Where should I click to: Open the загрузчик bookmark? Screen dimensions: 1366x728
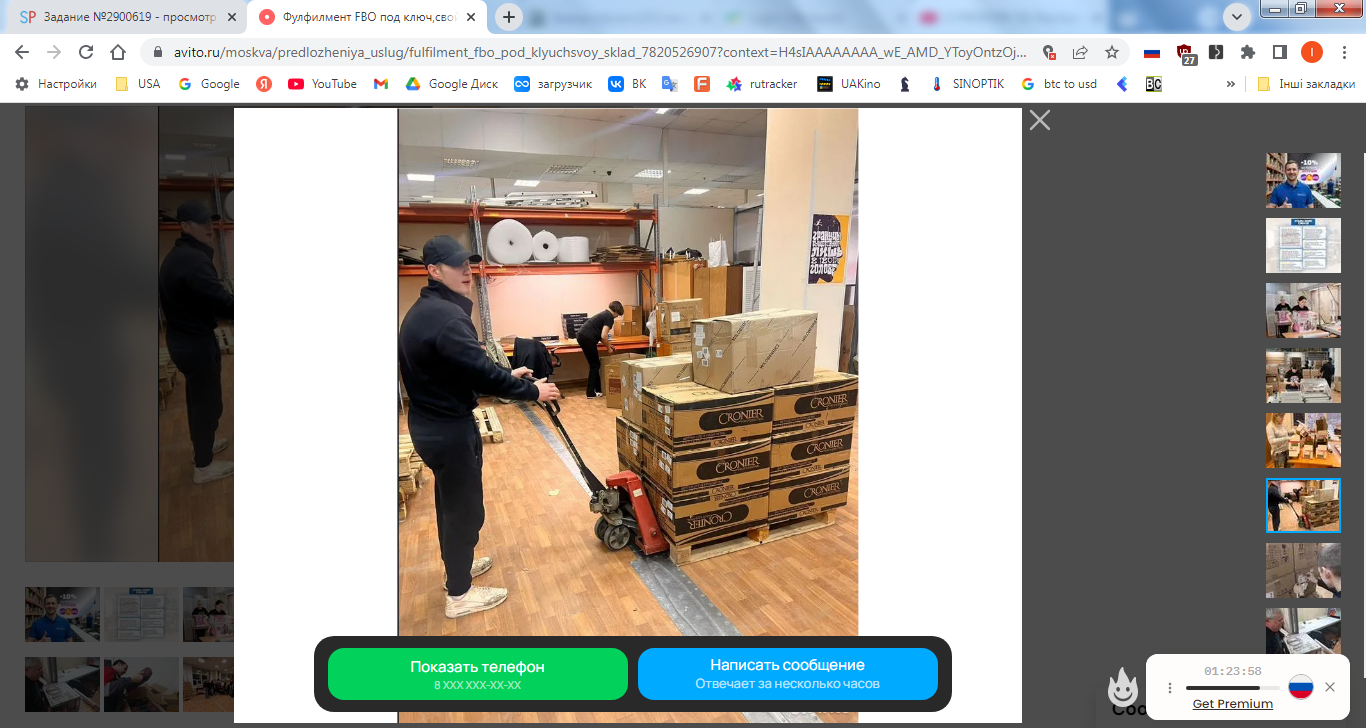pyautogui.click(x=553, y=84)
